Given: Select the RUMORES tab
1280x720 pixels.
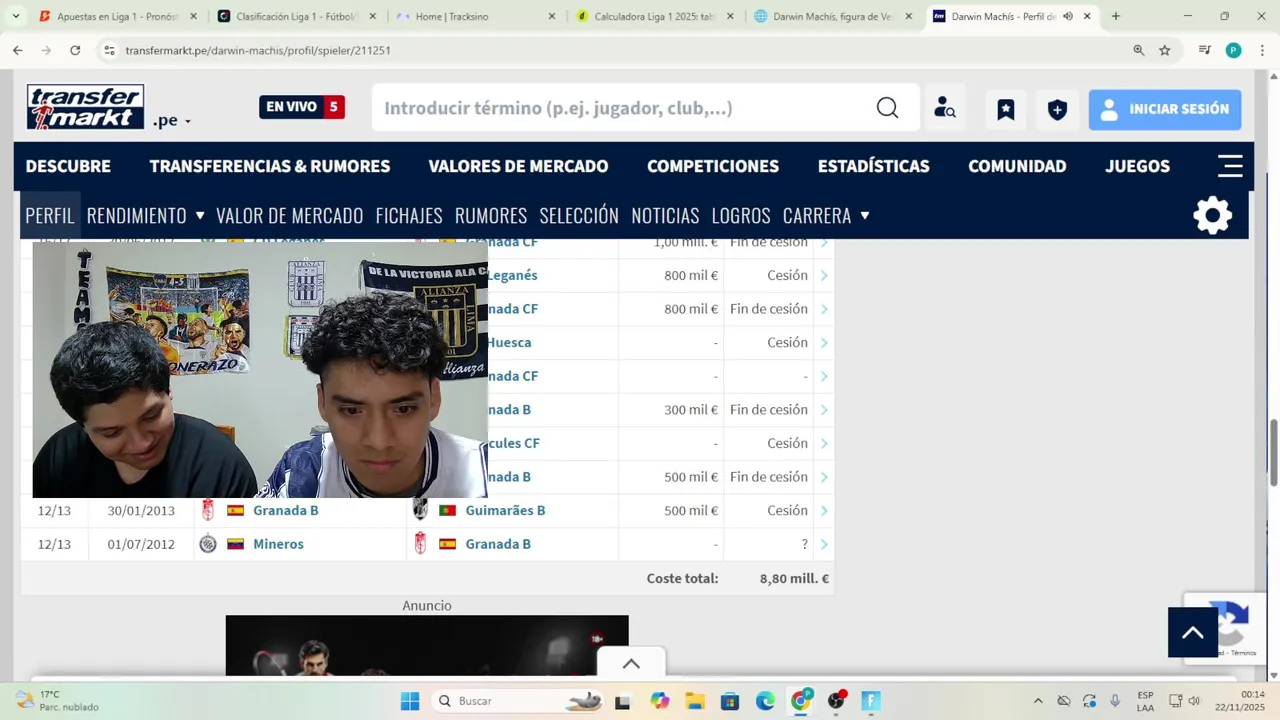Looking at the screenshot, I should tap(491, 215).
